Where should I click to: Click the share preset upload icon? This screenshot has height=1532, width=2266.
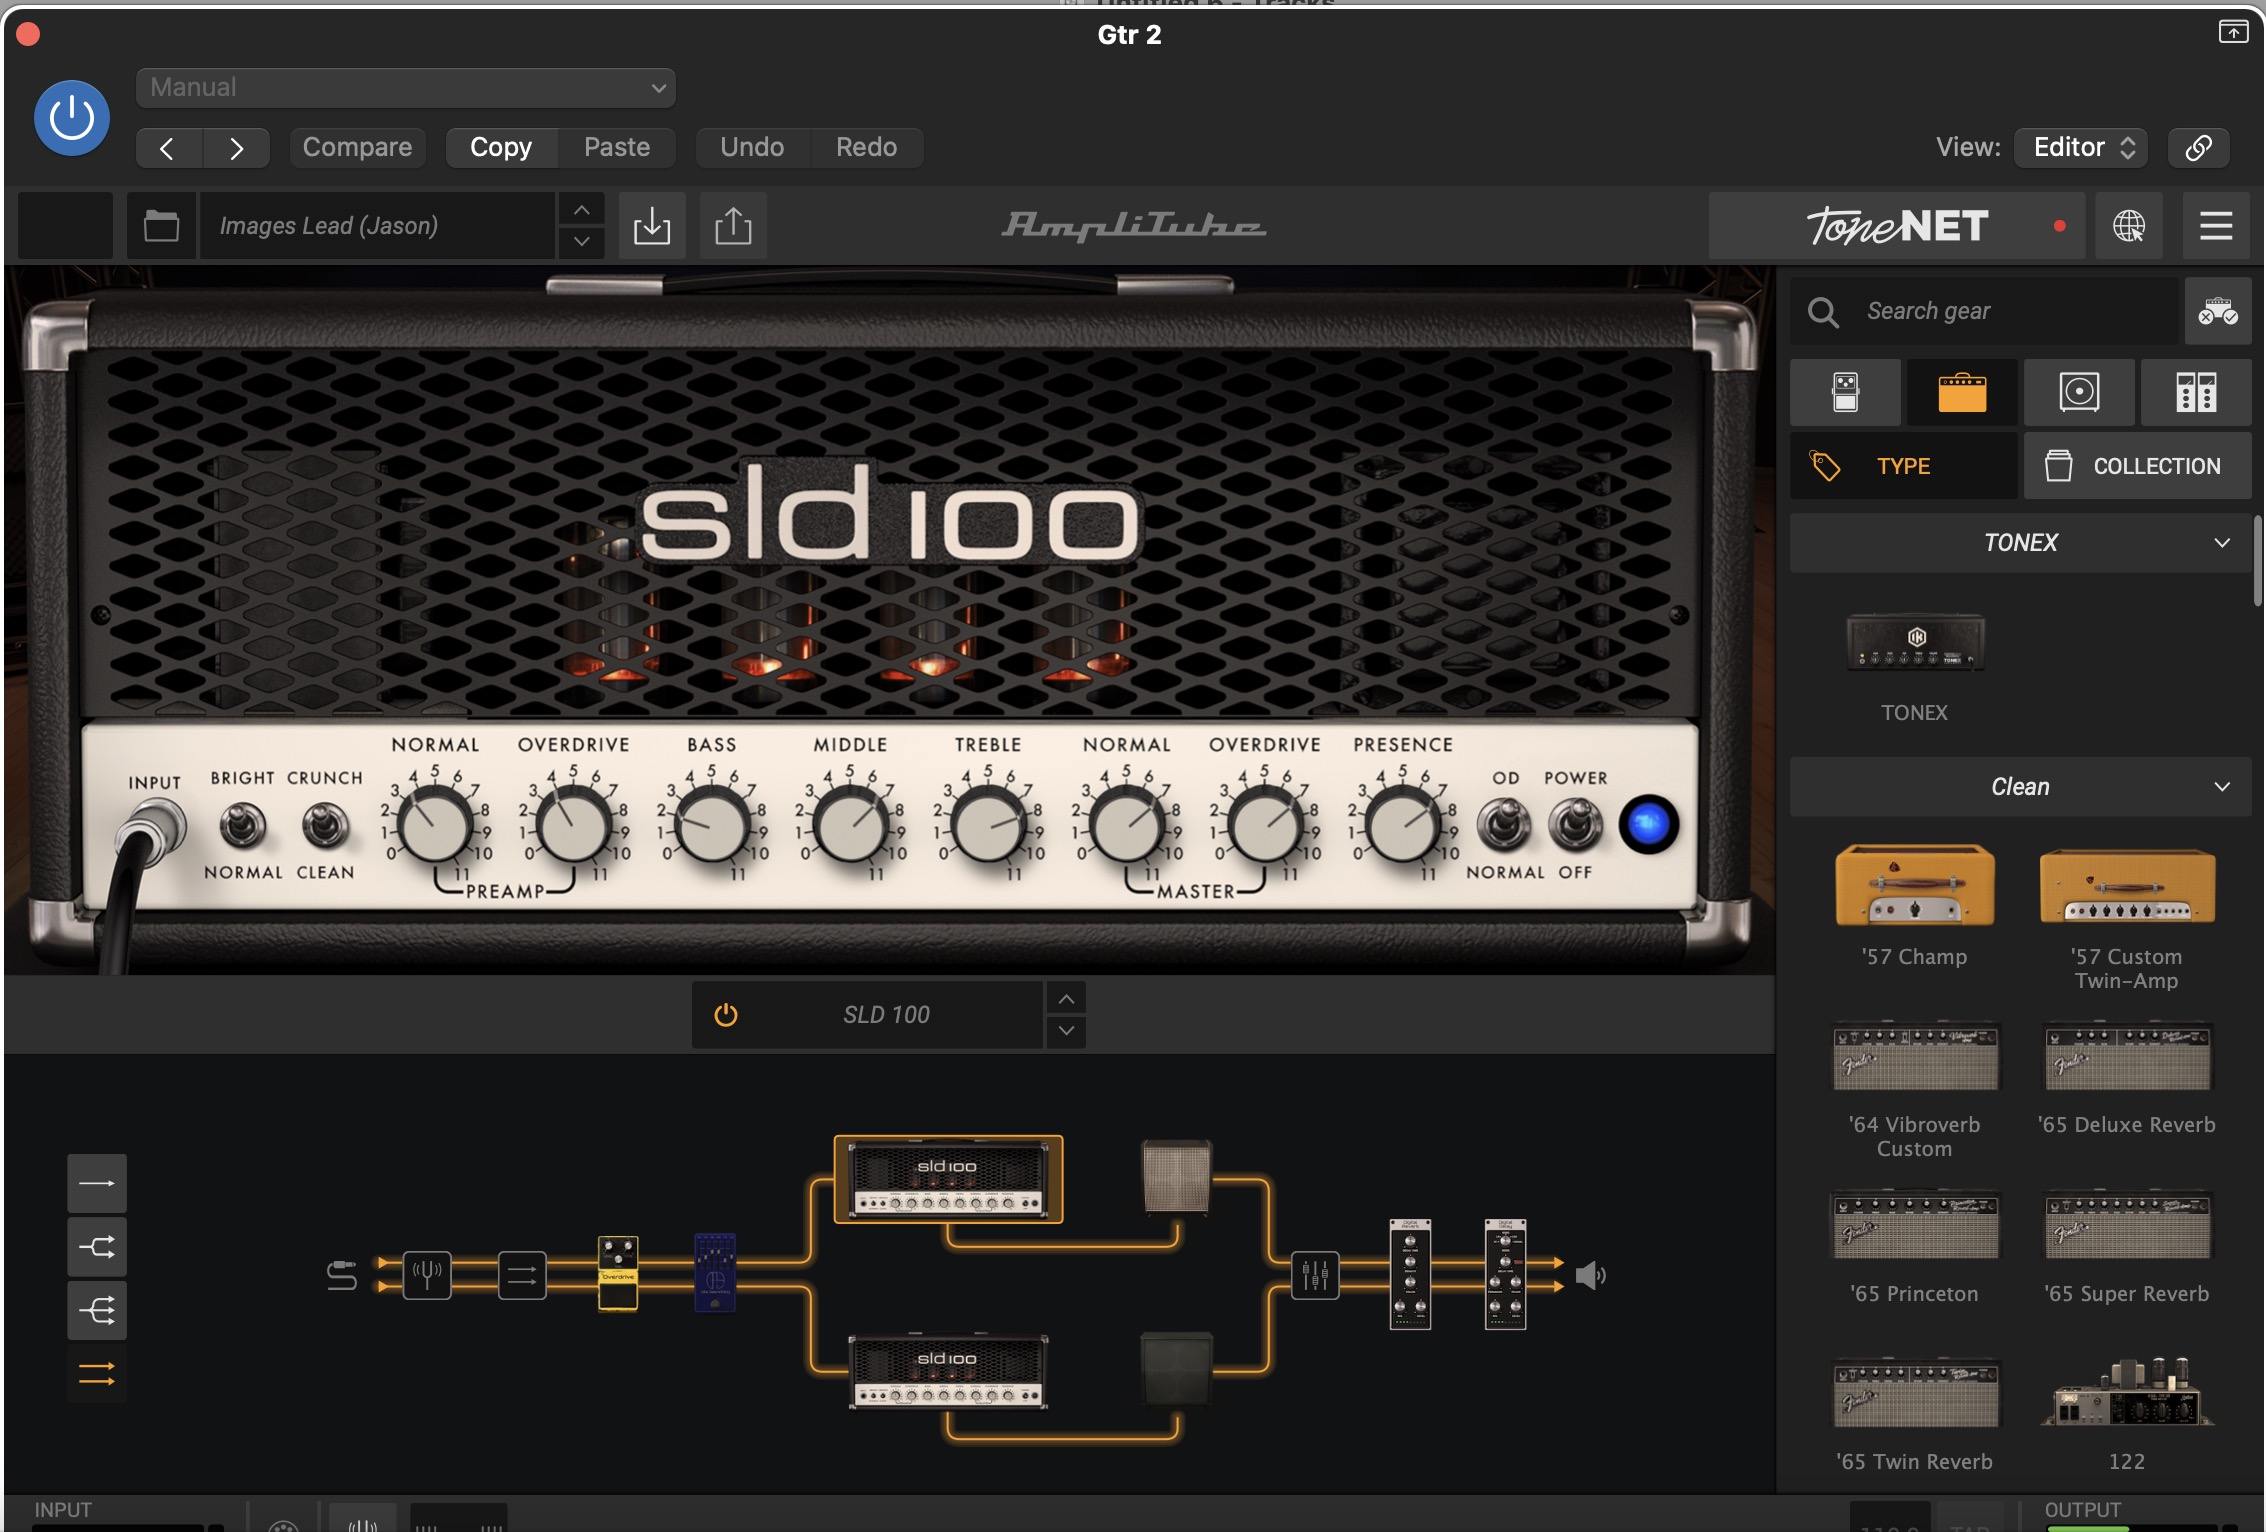(x=733, y=225)
